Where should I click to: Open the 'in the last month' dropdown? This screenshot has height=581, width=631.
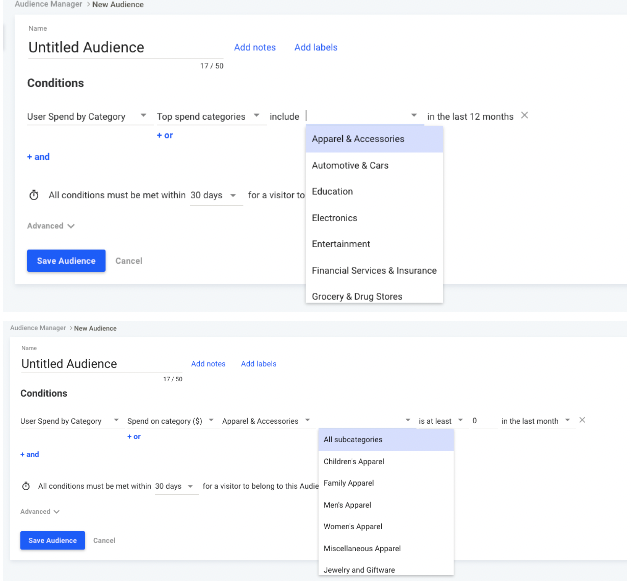coord(536,421)
